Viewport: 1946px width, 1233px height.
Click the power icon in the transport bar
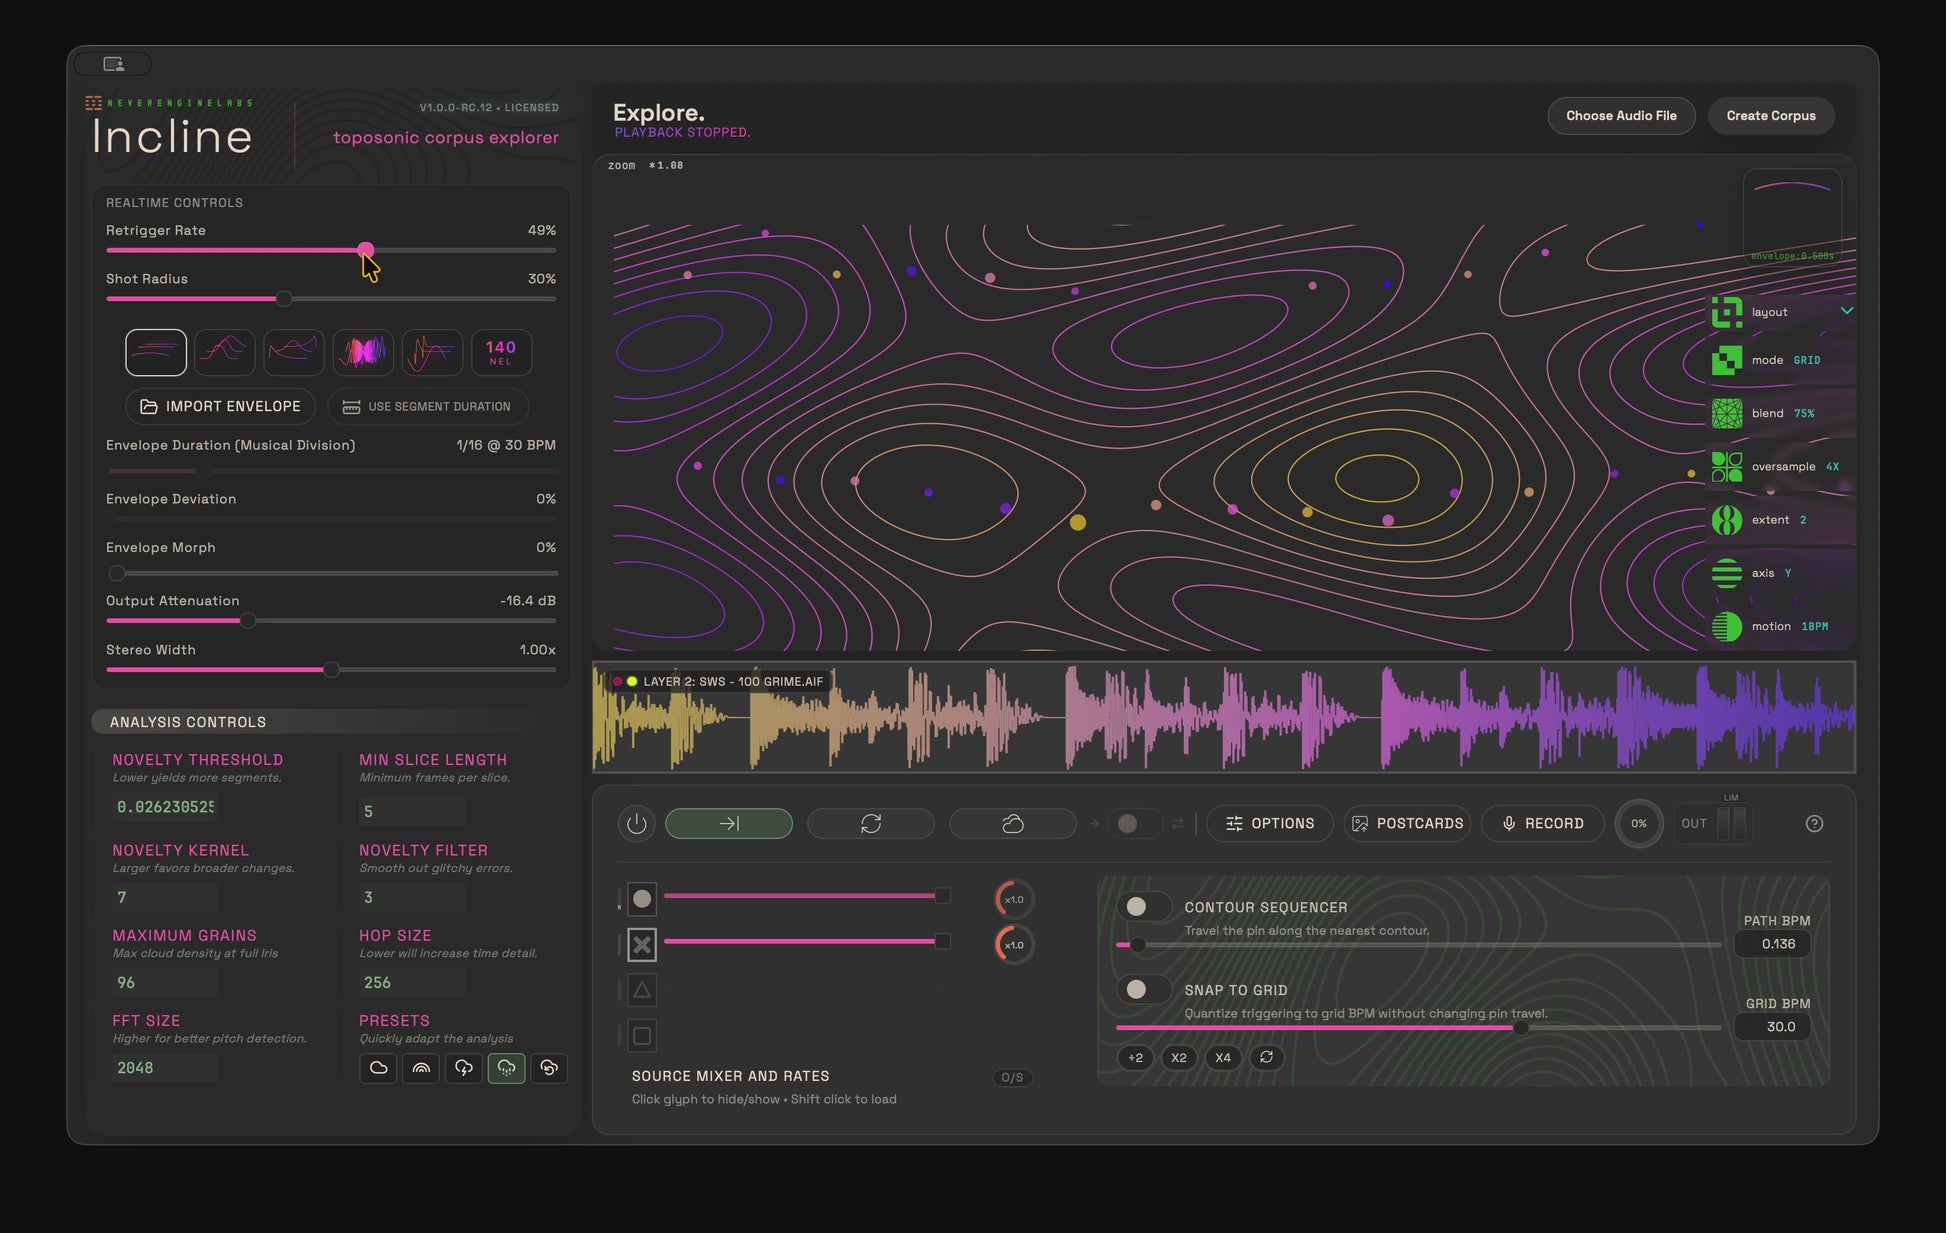[637, 823]
